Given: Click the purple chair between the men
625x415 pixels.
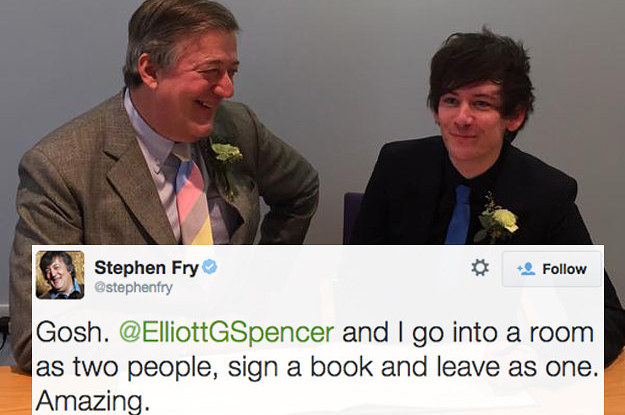Looking at the screenshot, I should click(x=353, y=218).
